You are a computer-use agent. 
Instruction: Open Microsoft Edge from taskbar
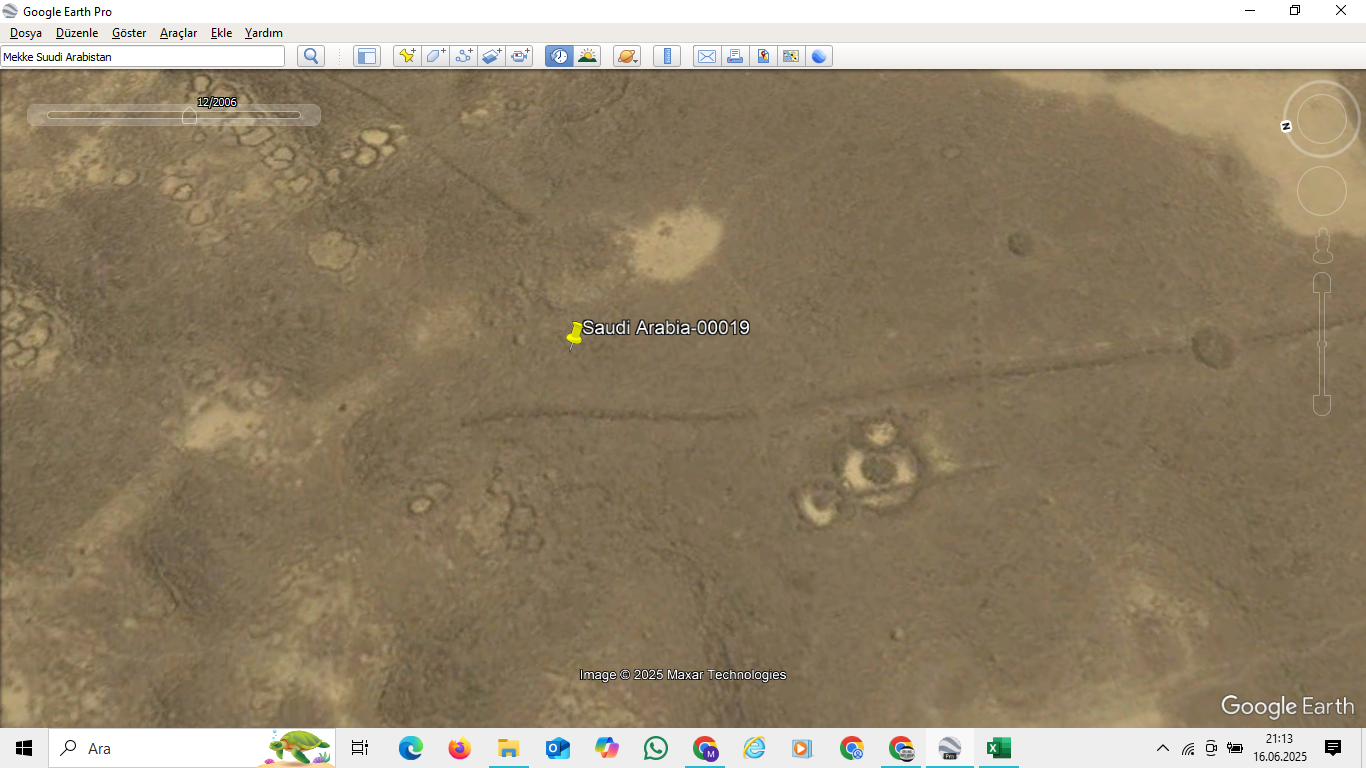point(411,748)
